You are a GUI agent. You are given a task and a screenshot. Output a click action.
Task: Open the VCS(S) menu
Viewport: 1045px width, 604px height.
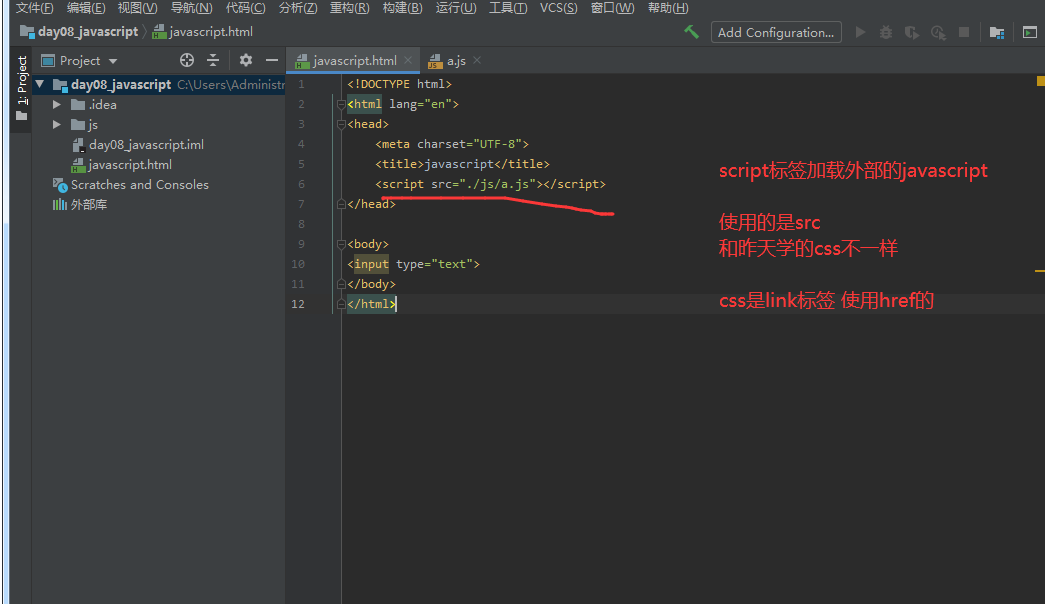click(558, 8)
